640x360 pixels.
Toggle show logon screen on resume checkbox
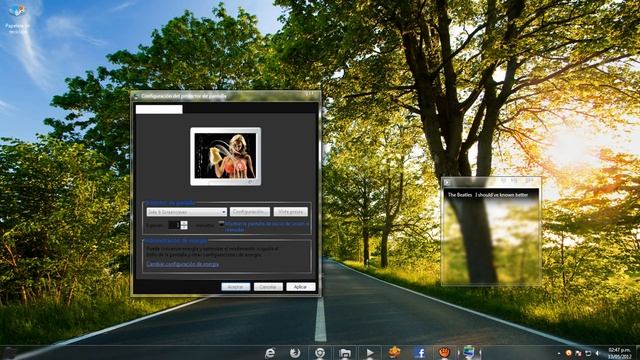click(x=221, y=224)
